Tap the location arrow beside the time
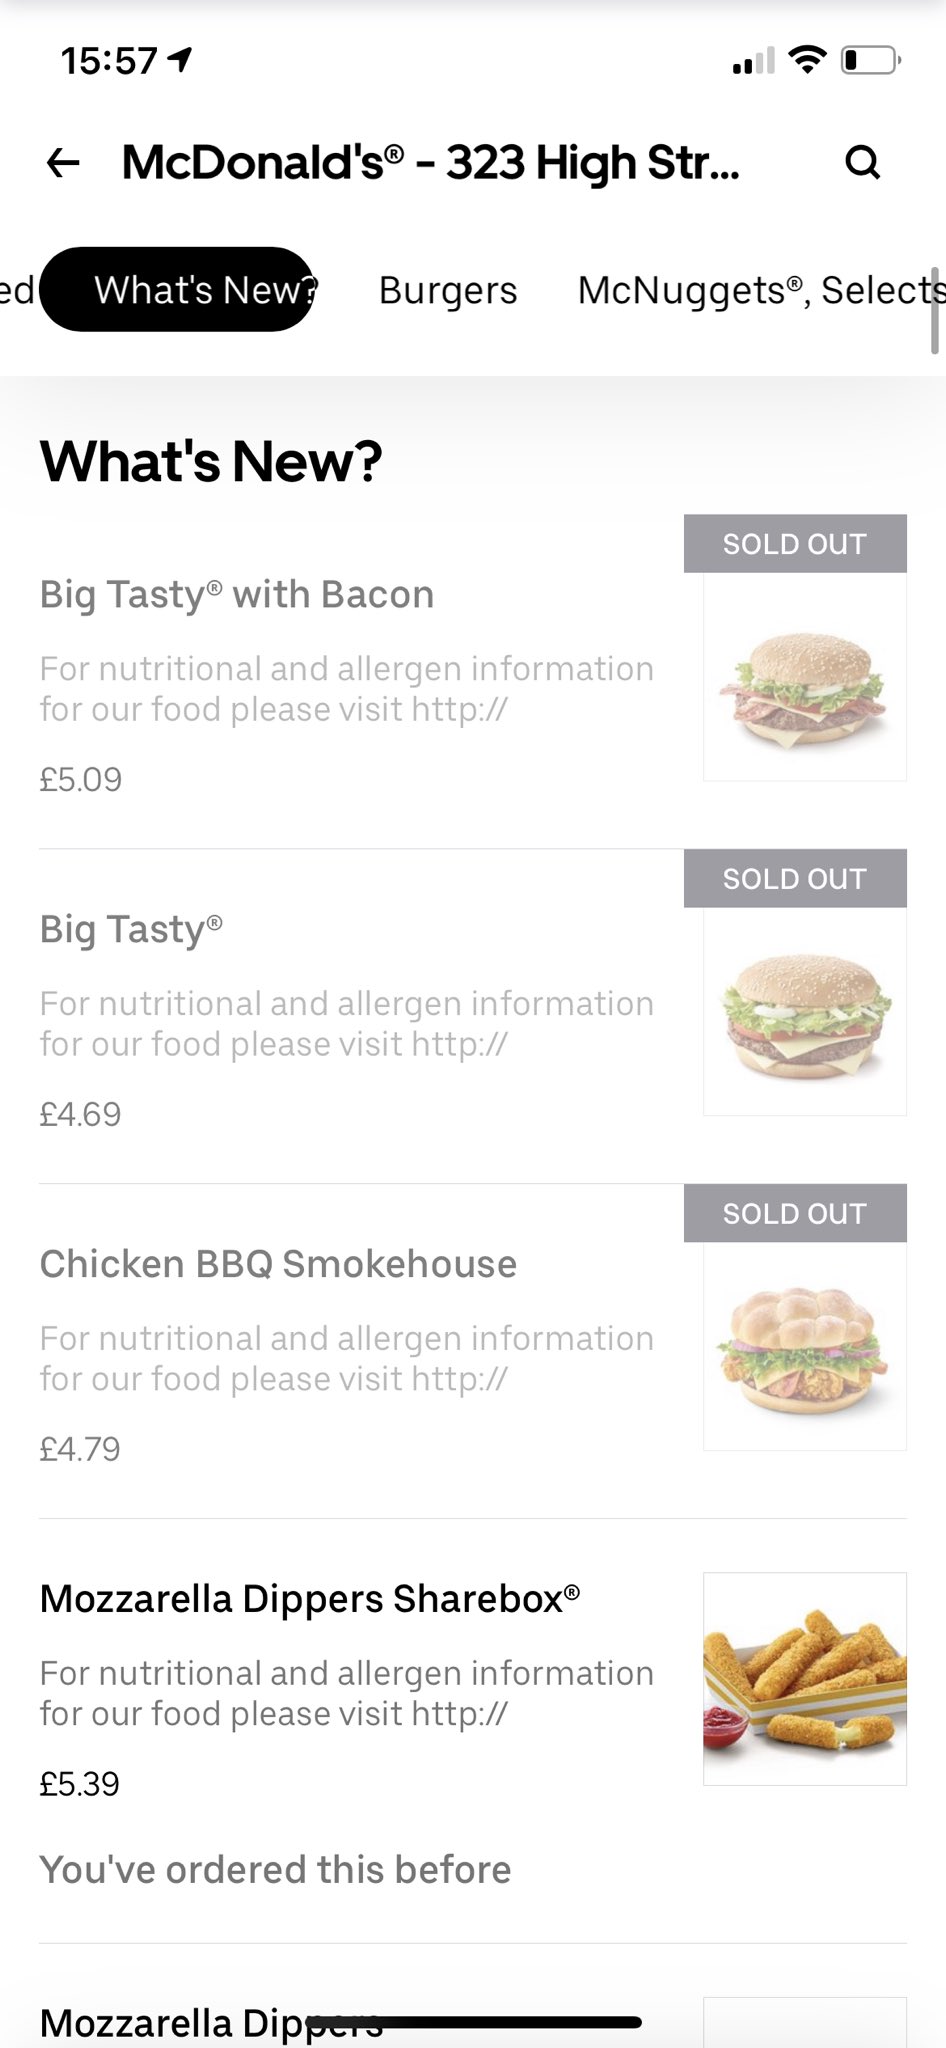This screenshot has height=2048, width=946. coord(180,61)
